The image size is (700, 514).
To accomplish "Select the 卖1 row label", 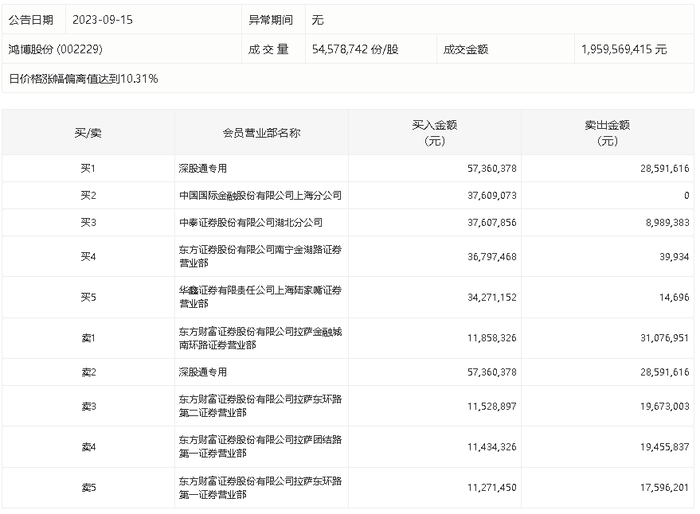I will tap(88, 338).
